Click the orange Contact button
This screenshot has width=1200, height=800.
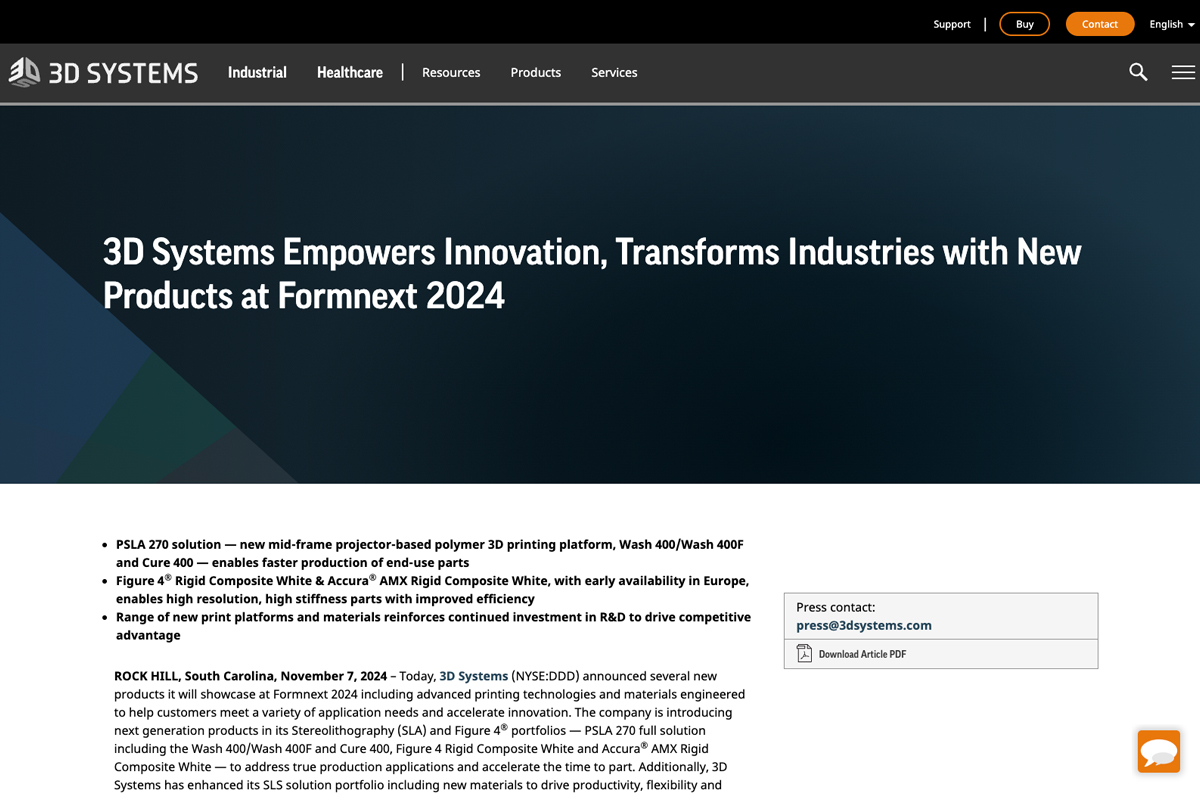1100,24
